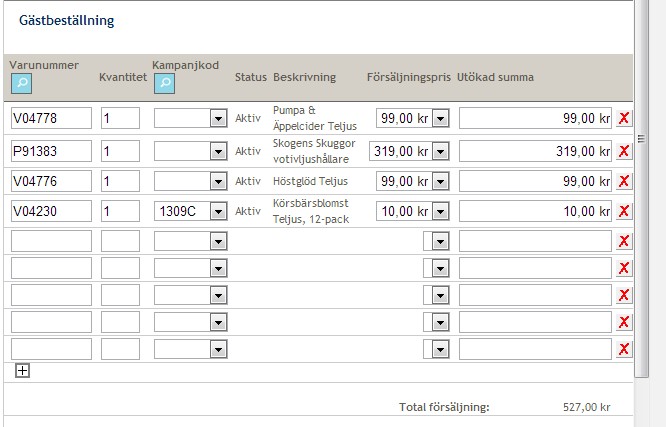Open price dropdown on last empty row
Screen dimensions: 666x427
(440, 349)
